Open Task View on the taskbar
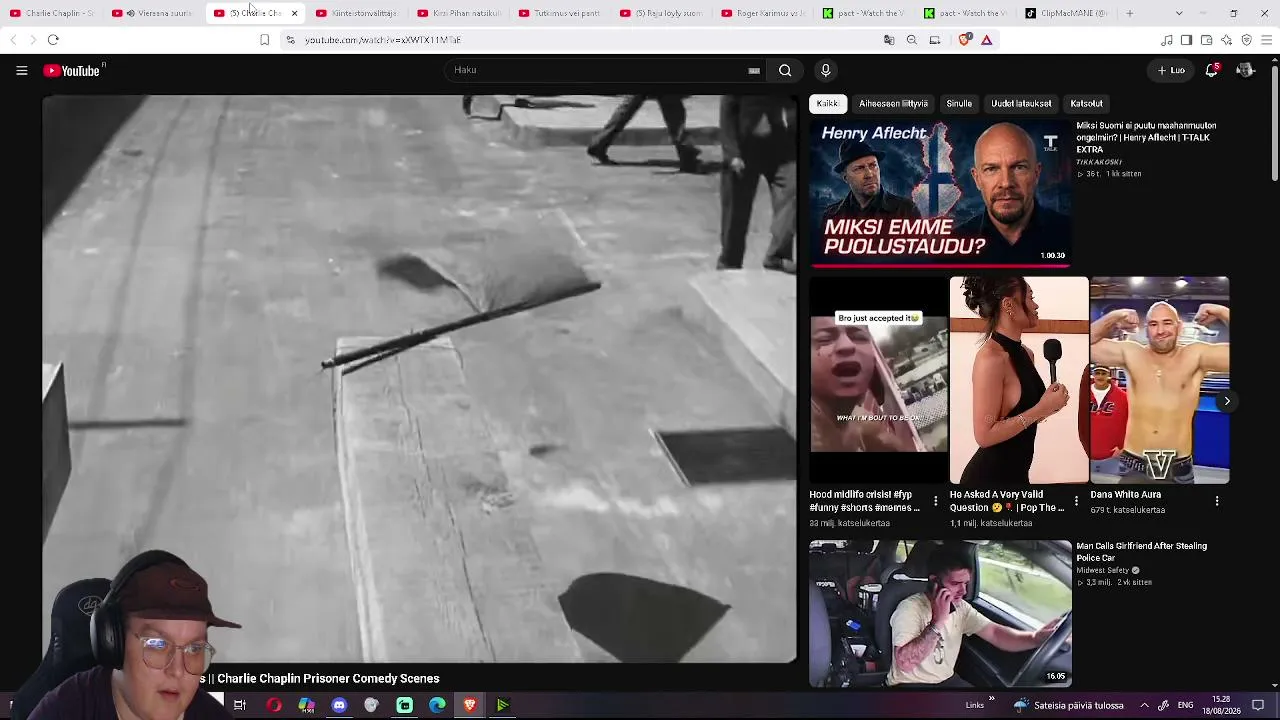 [x=240, y=705]
